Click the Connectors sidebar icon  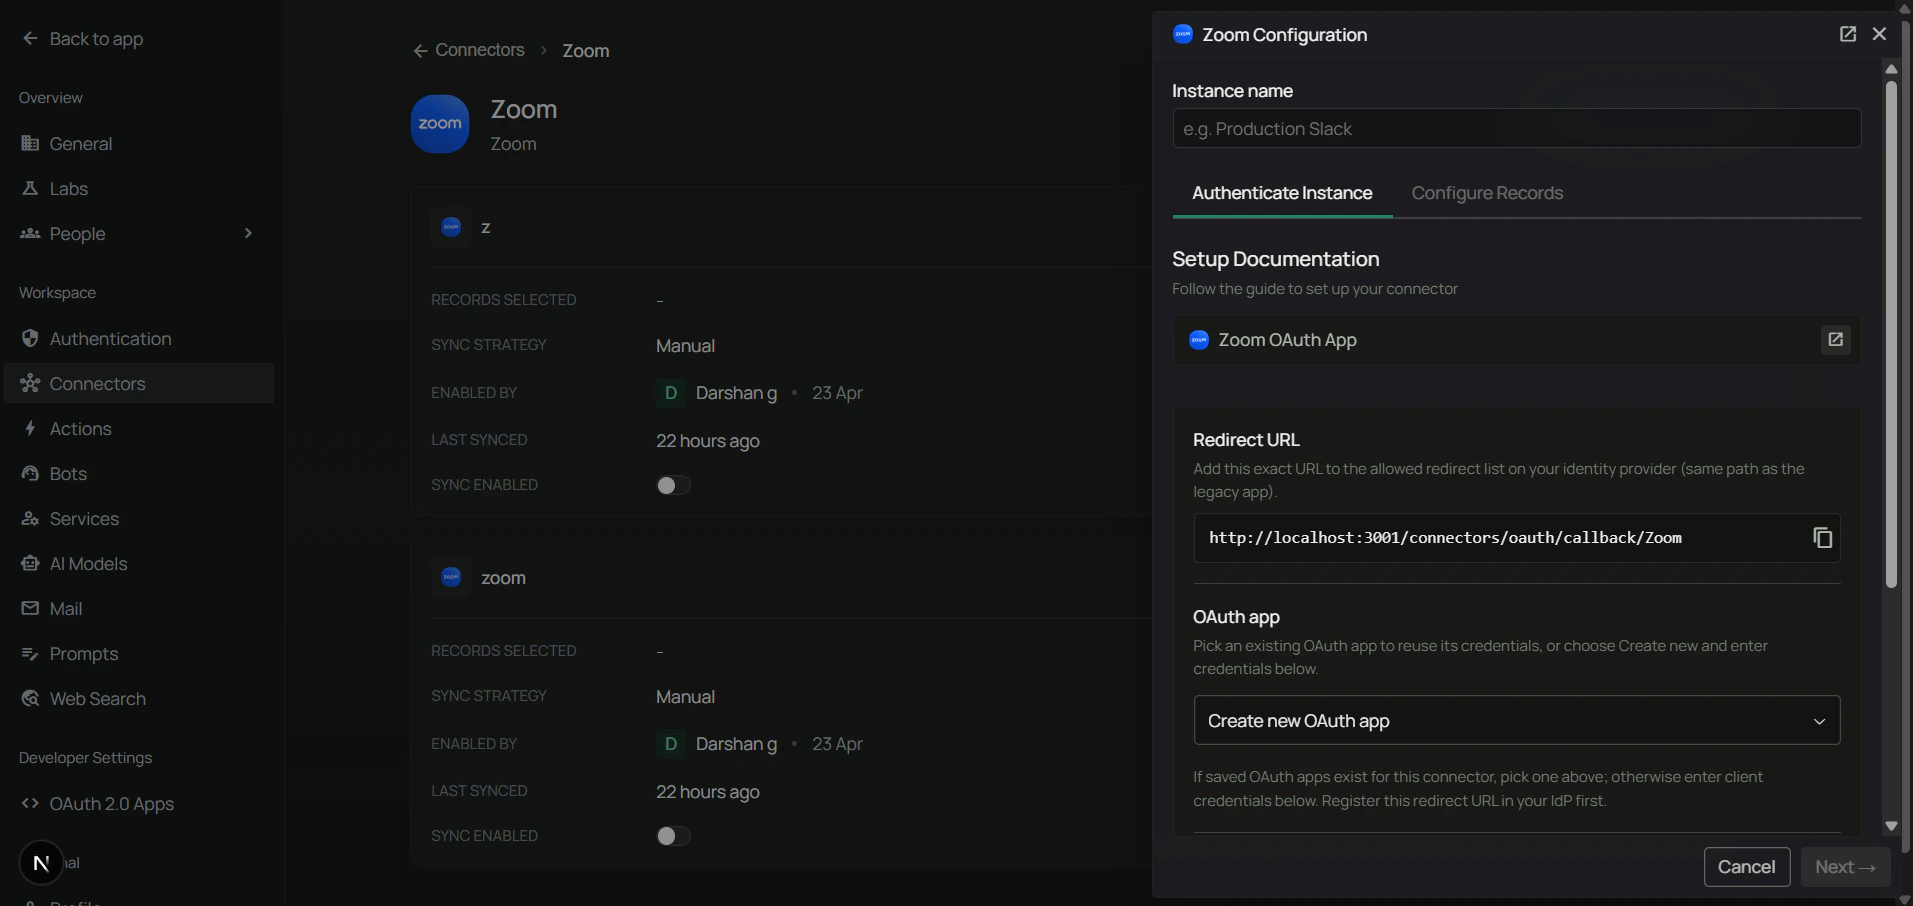pyautogui.click(x=30, y=383)
